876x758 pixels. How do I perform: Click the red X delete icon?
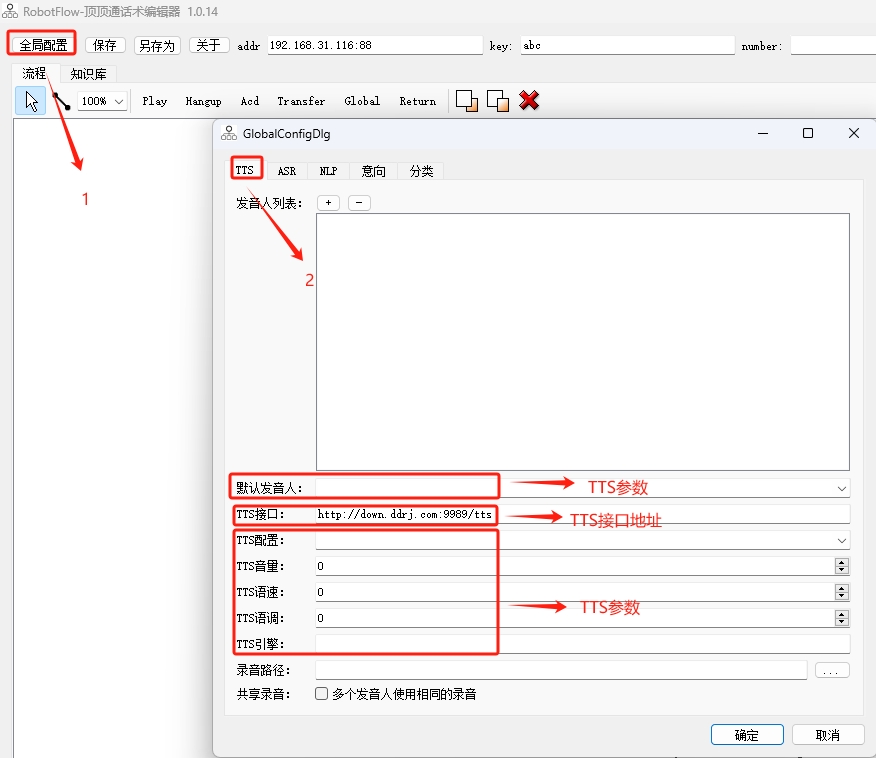pos(528,100)
